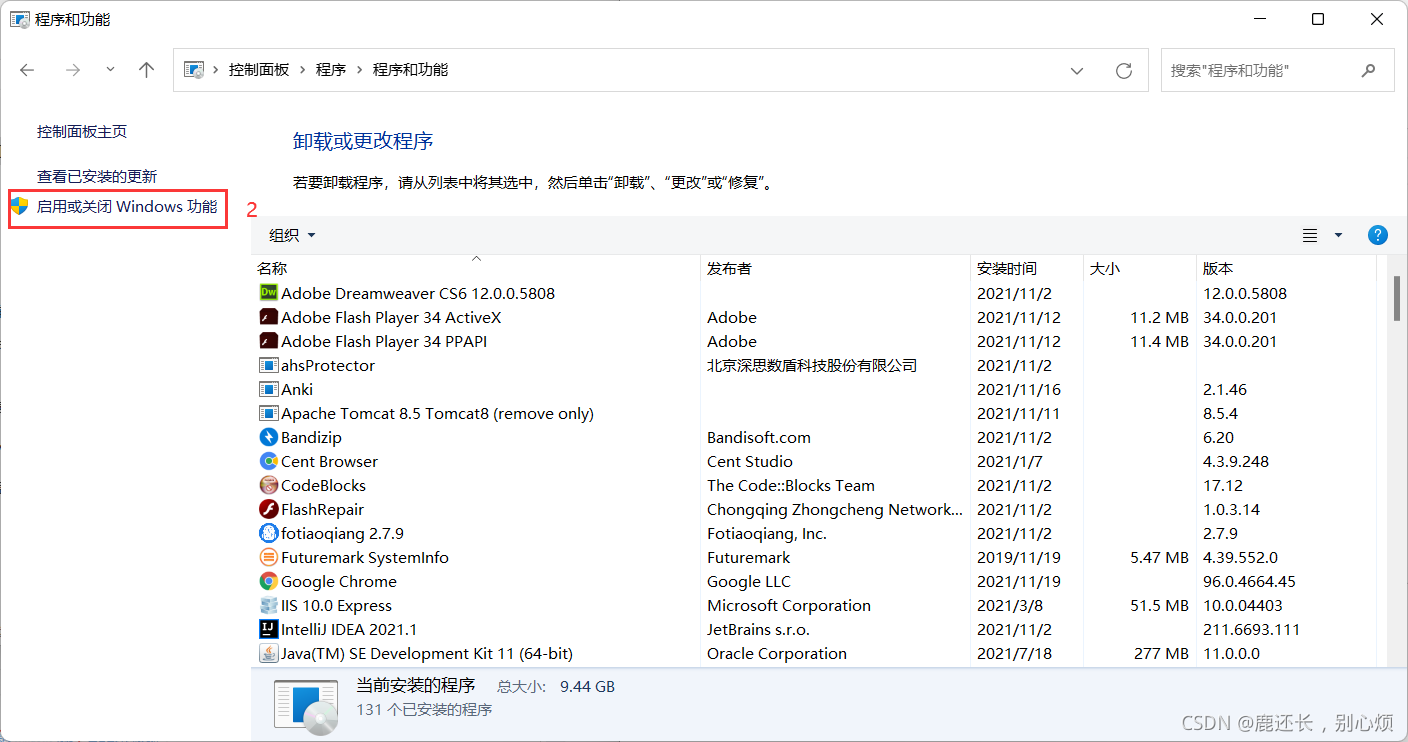This screenshot has width=1408, height=742.
Task: Click the Adobe Flash Player 34 ActiveX icon
Action: pos(268,317)
